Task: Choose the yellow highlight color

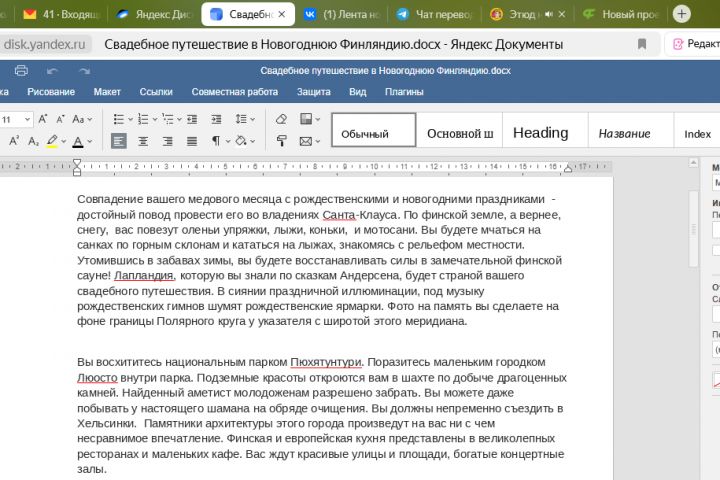Action: tap(51, 141)
